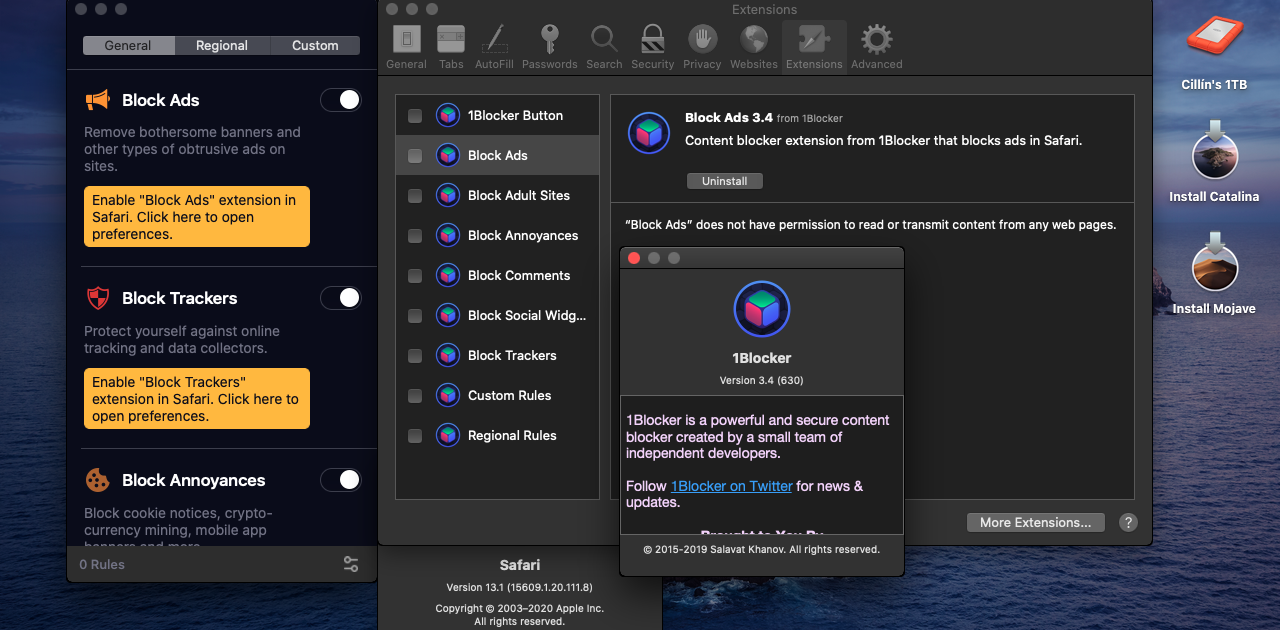Enable the Block Annoyances extension checkbox
Screen dimensions: 1280x630
(x=415, y=236)
